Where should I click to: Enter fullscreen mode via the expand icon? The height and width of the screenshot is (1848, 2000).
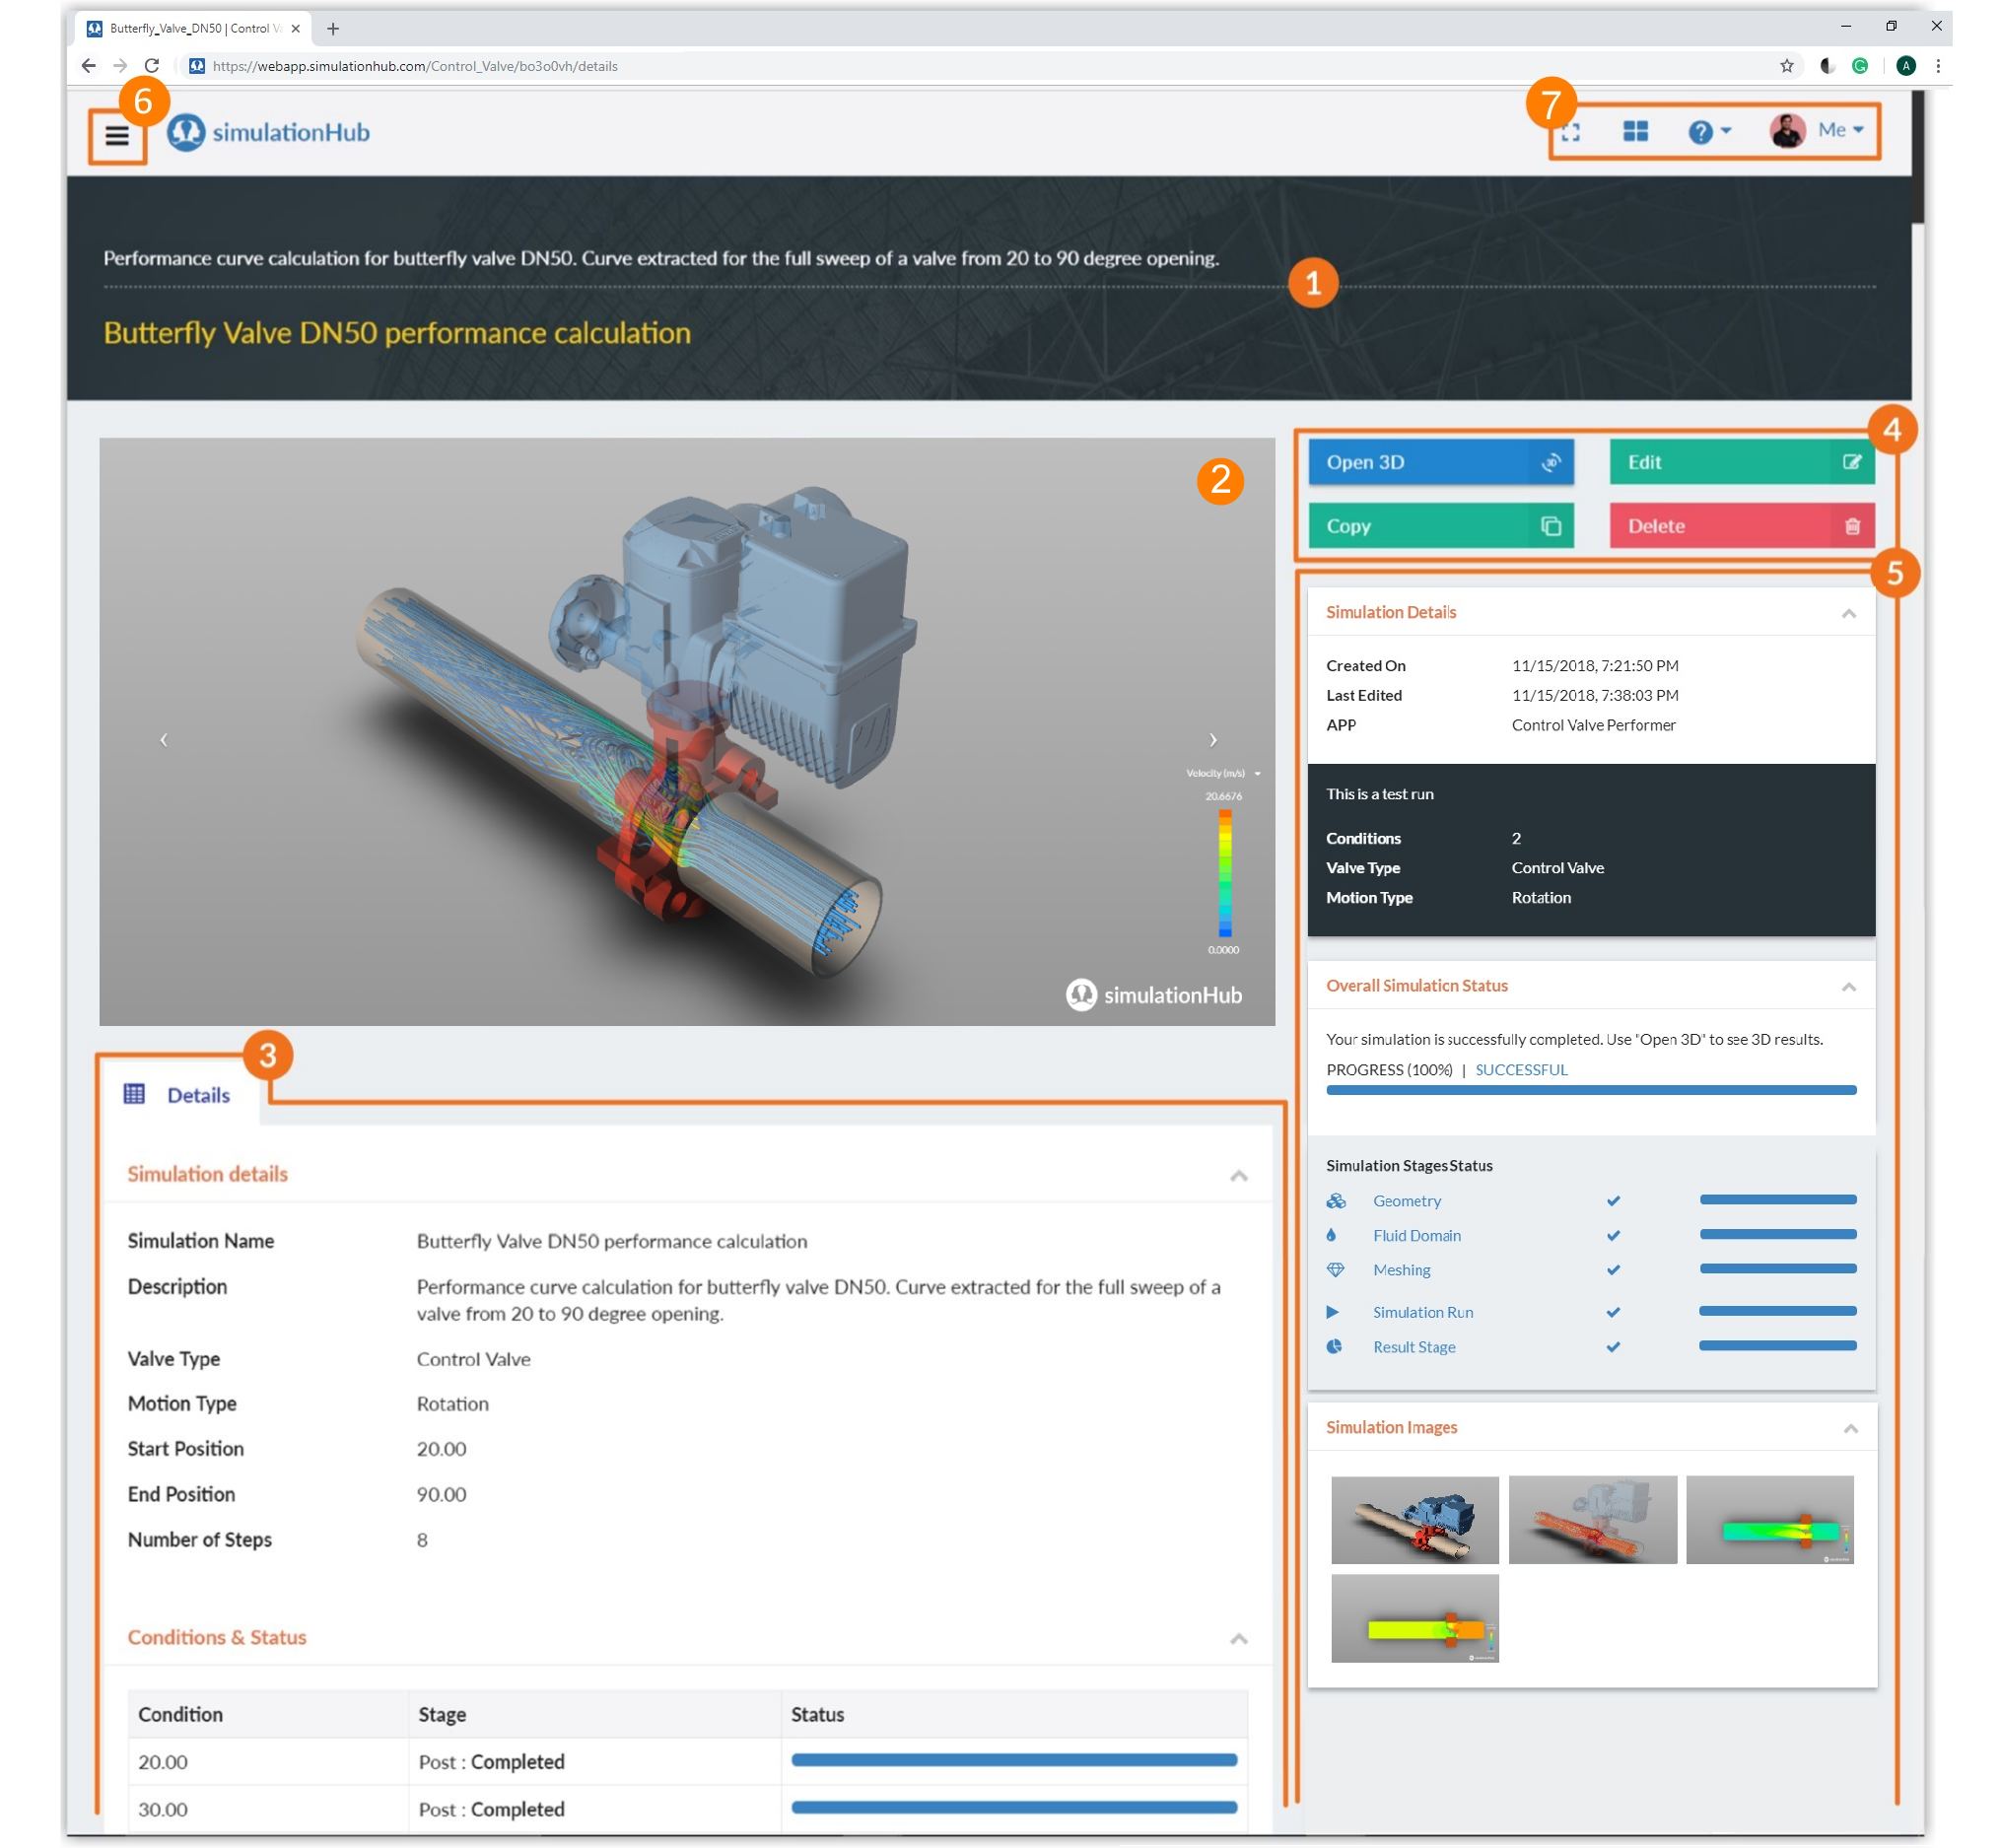[1571, 131]
